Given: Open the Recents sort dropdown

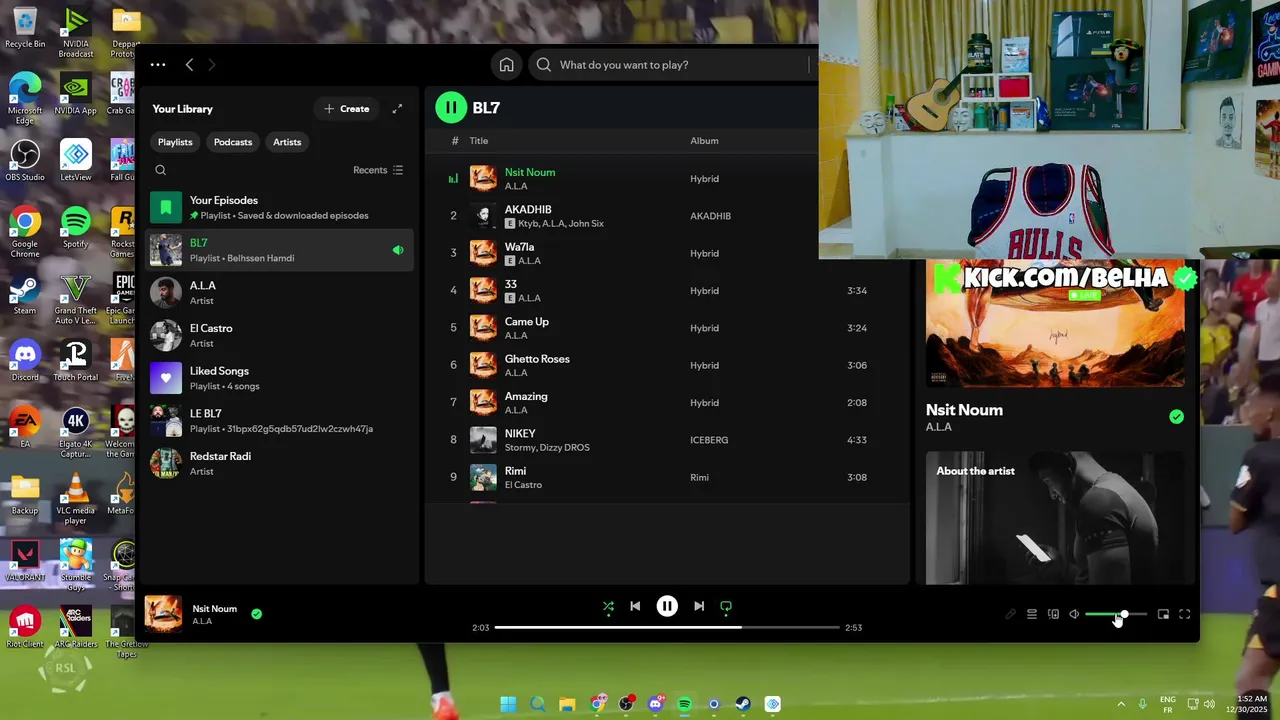Looking at the screenshot, I should [x=378, y=170].
